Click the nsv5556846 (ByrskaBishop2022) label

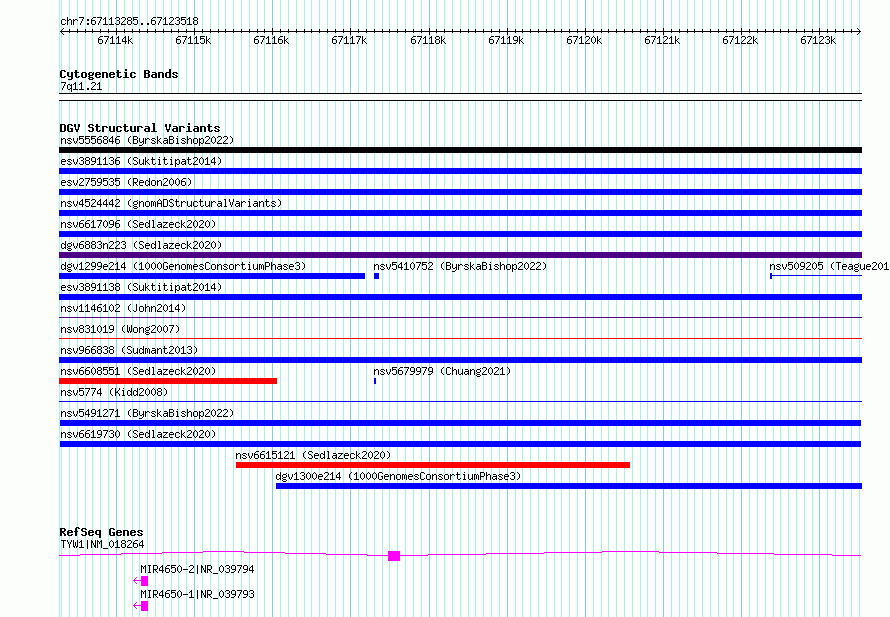(x=147, y=140)
